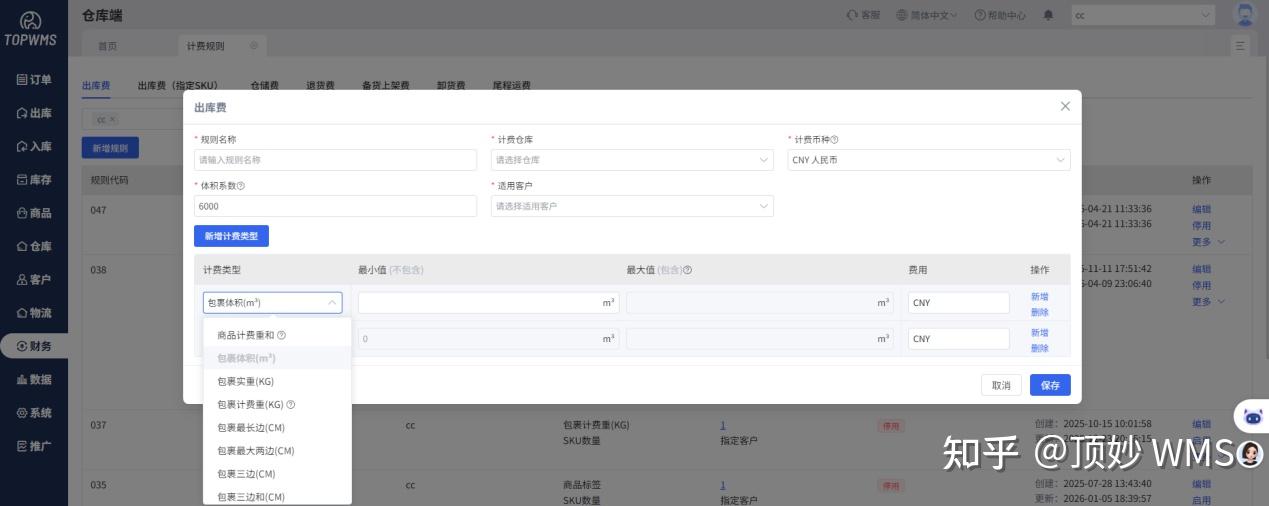Image resolution: width=1269 pixels, height=506 pixels.
Task: Open the floating robot assistant icon
Action: [1253, 416]
